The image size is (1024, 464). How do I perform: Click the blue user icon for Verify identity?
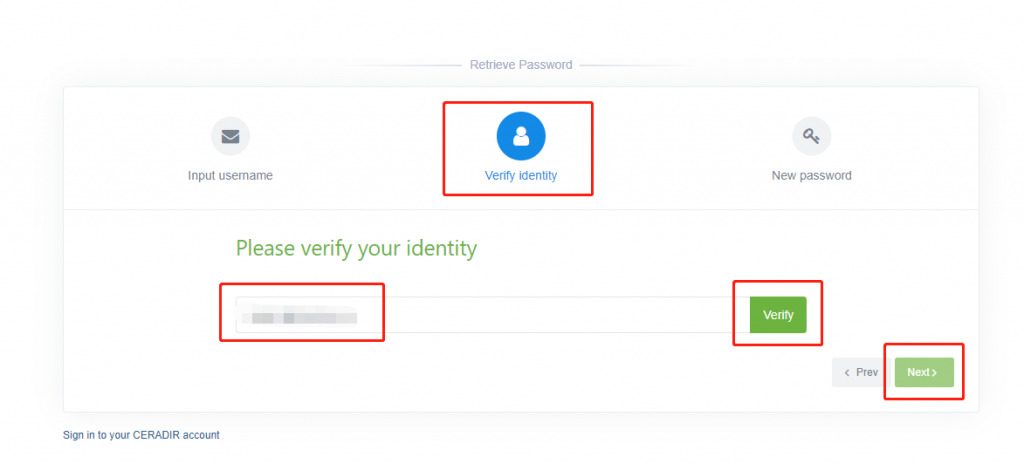[520, 136]
